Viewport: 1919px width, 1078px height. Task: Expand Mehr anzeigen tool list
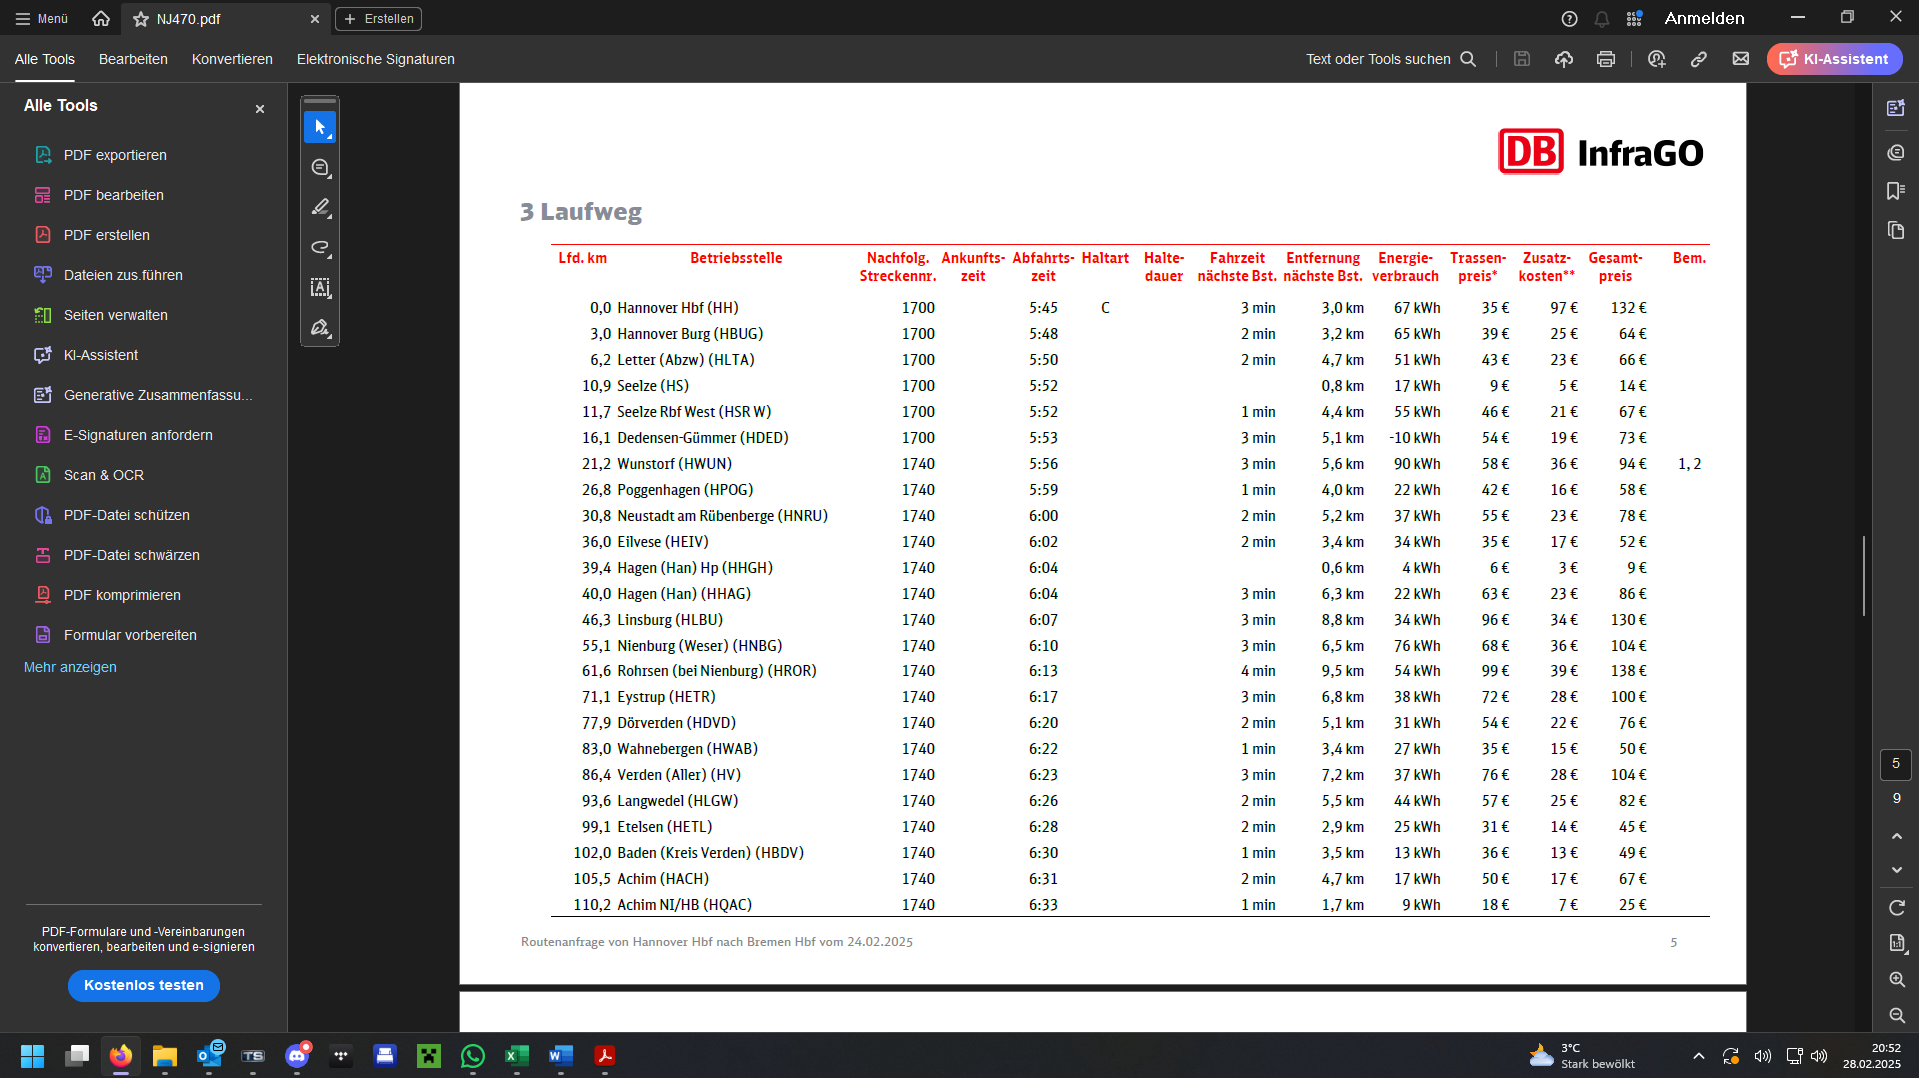tap(70, 667)
